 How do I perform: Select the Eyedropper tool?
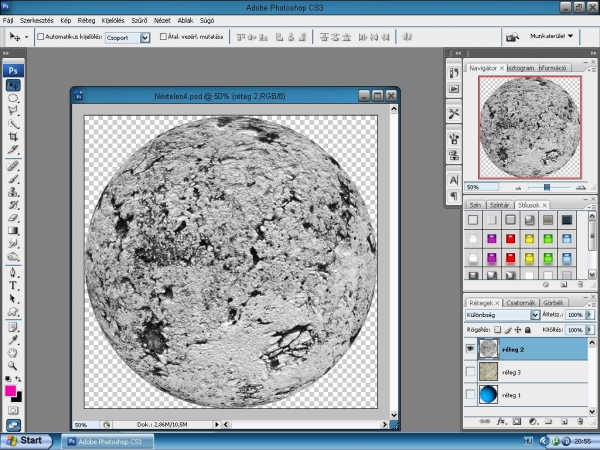pos(13,340)
